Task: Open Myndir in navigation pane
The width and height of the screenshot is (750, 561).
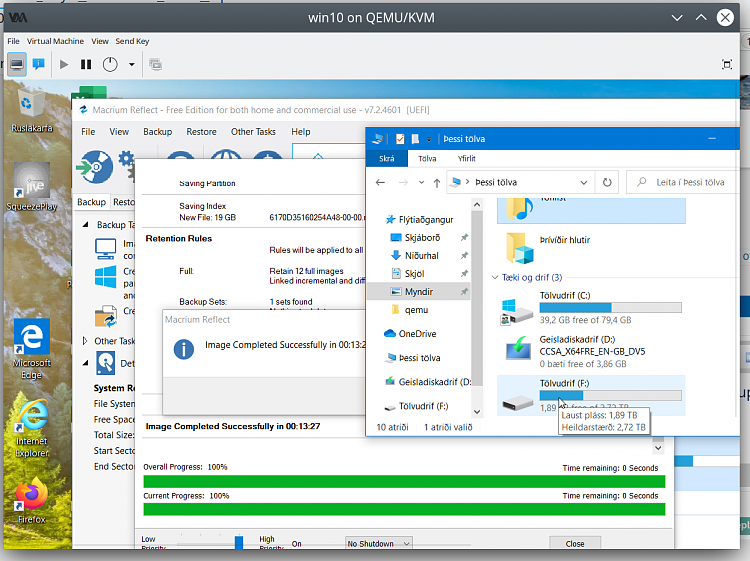Action: [419, 292]
